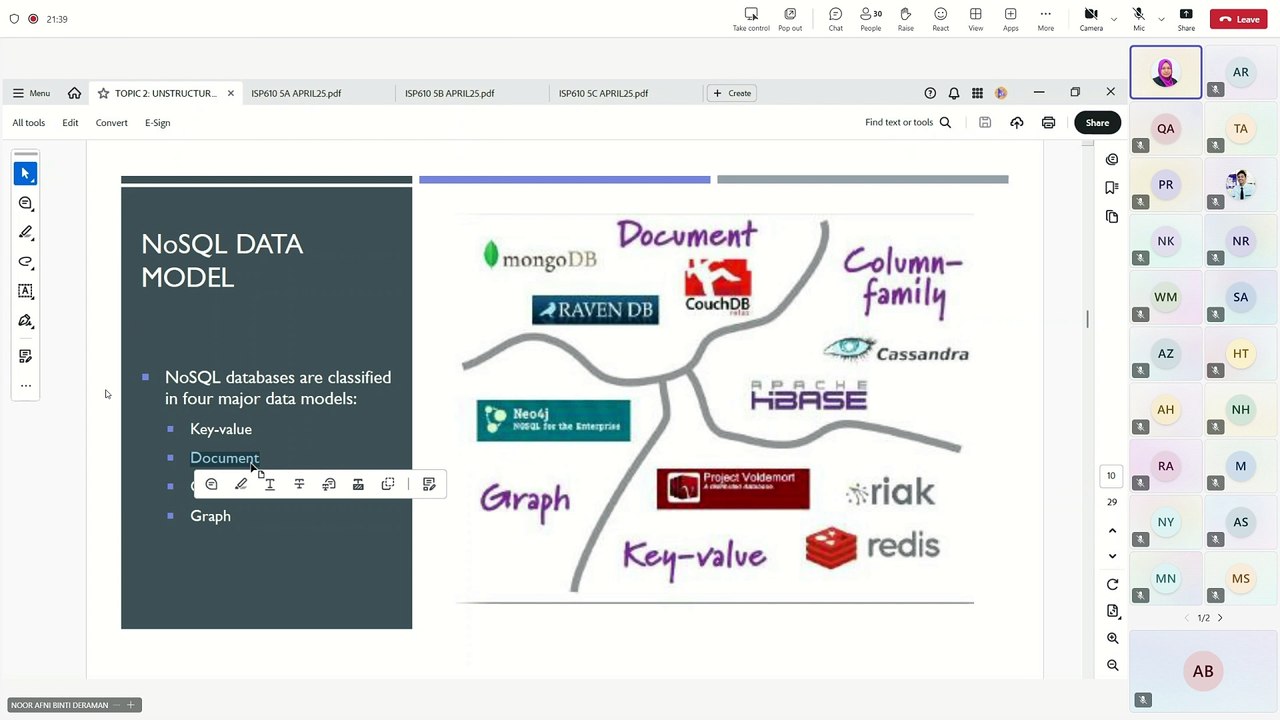Unmute the Mic
This screenshot has height=720, width=1280.
point(1138,18)
